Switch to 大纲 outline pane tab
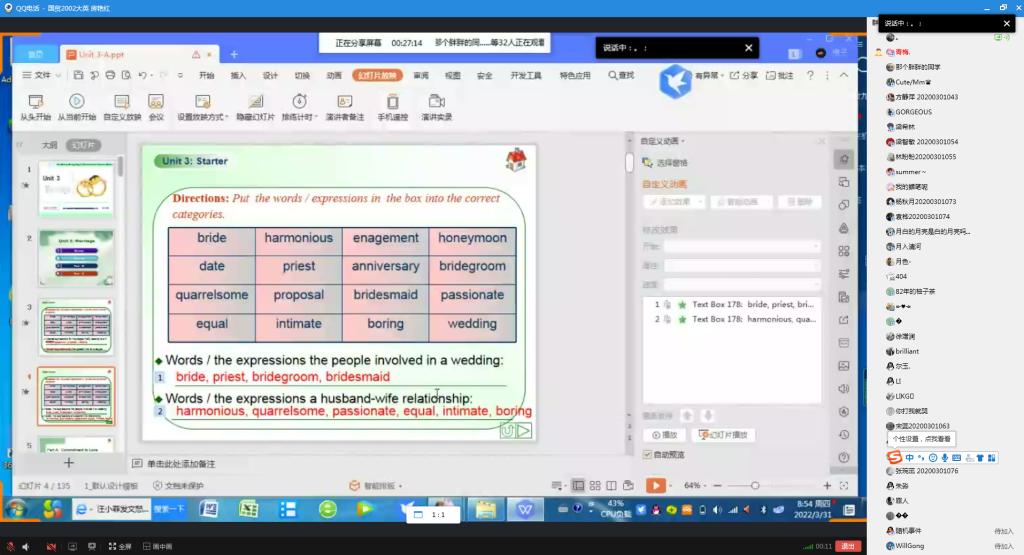Viewport: 1024px width, 555px height. [x=49, y=145]
